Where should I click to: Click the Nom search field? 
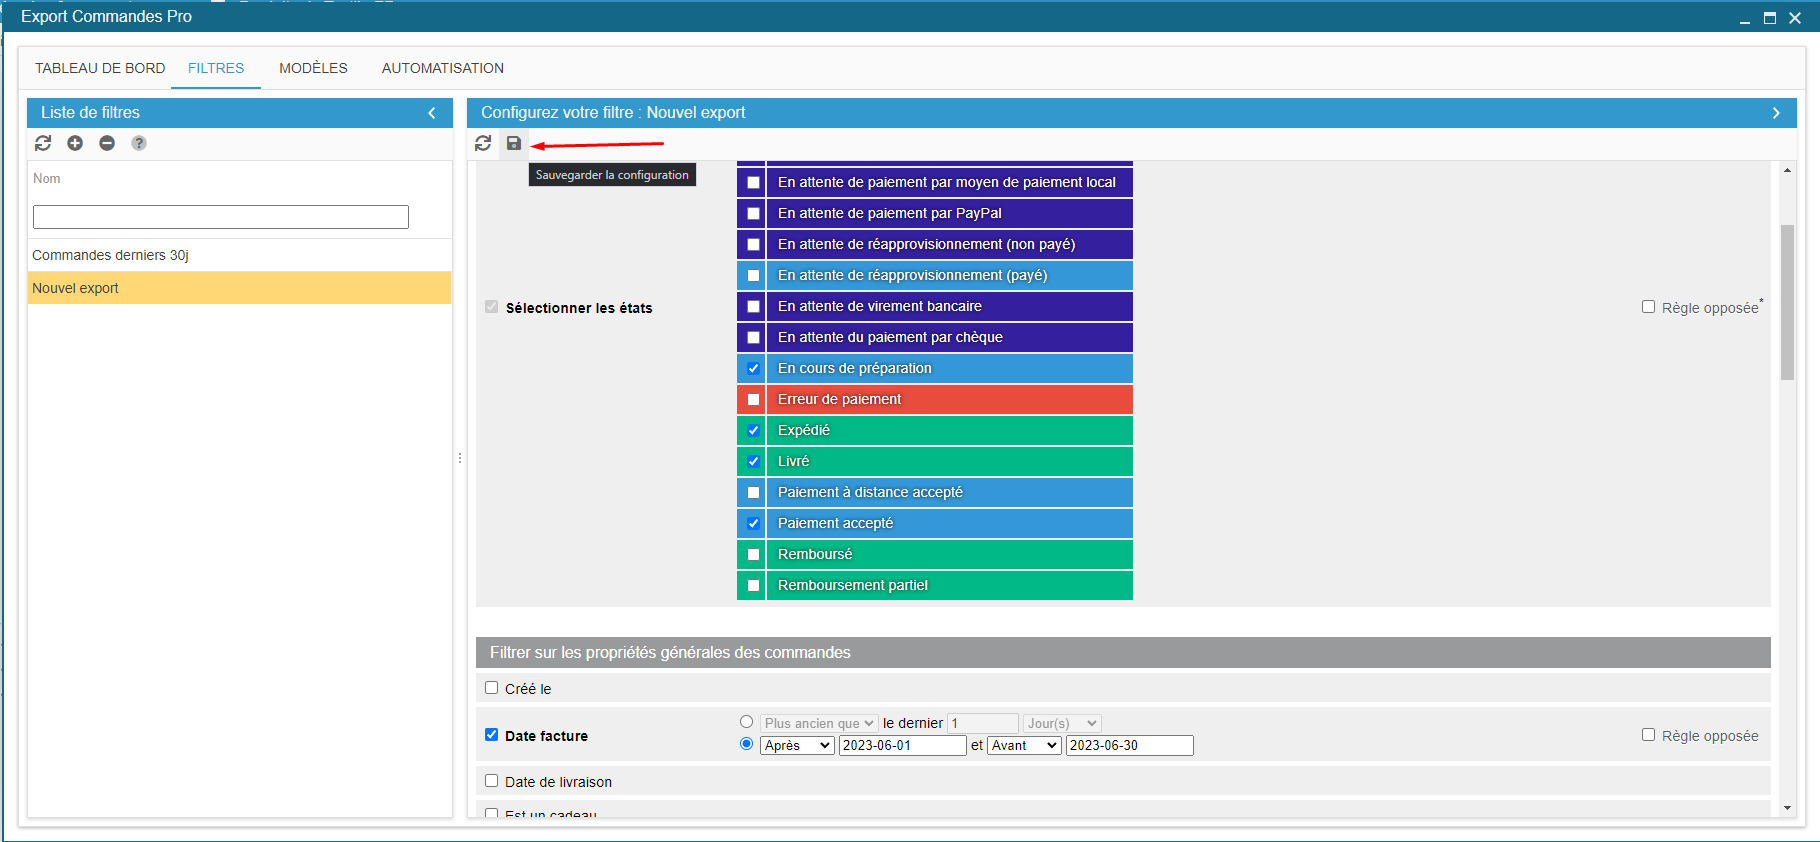coord(221,217)
